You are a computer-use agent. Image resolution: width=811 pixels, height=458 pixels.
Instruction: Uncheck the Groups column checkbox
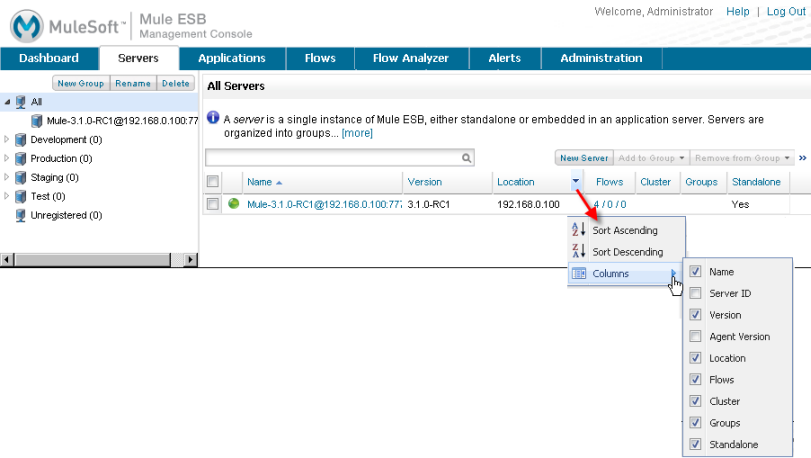[x=696, y=422]
